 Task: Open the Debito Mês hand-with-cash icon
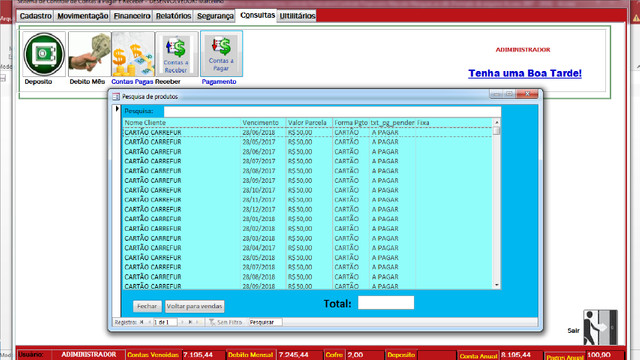[89, 54]
